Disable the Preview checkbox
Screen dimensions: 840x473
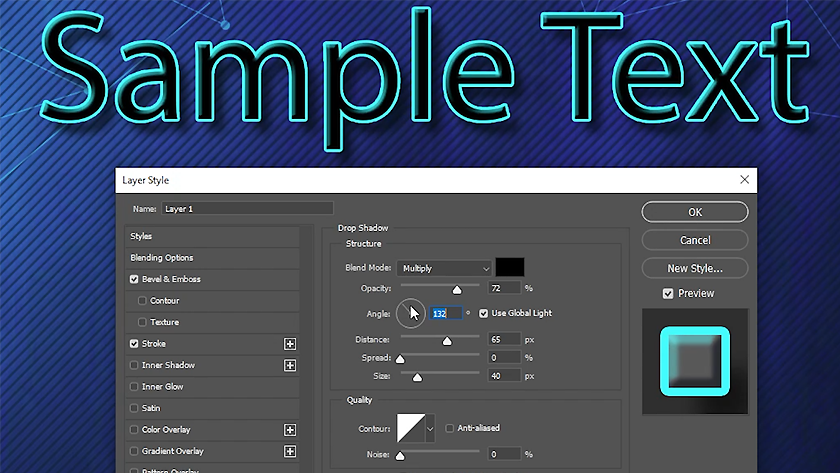(x=668, y=293)
